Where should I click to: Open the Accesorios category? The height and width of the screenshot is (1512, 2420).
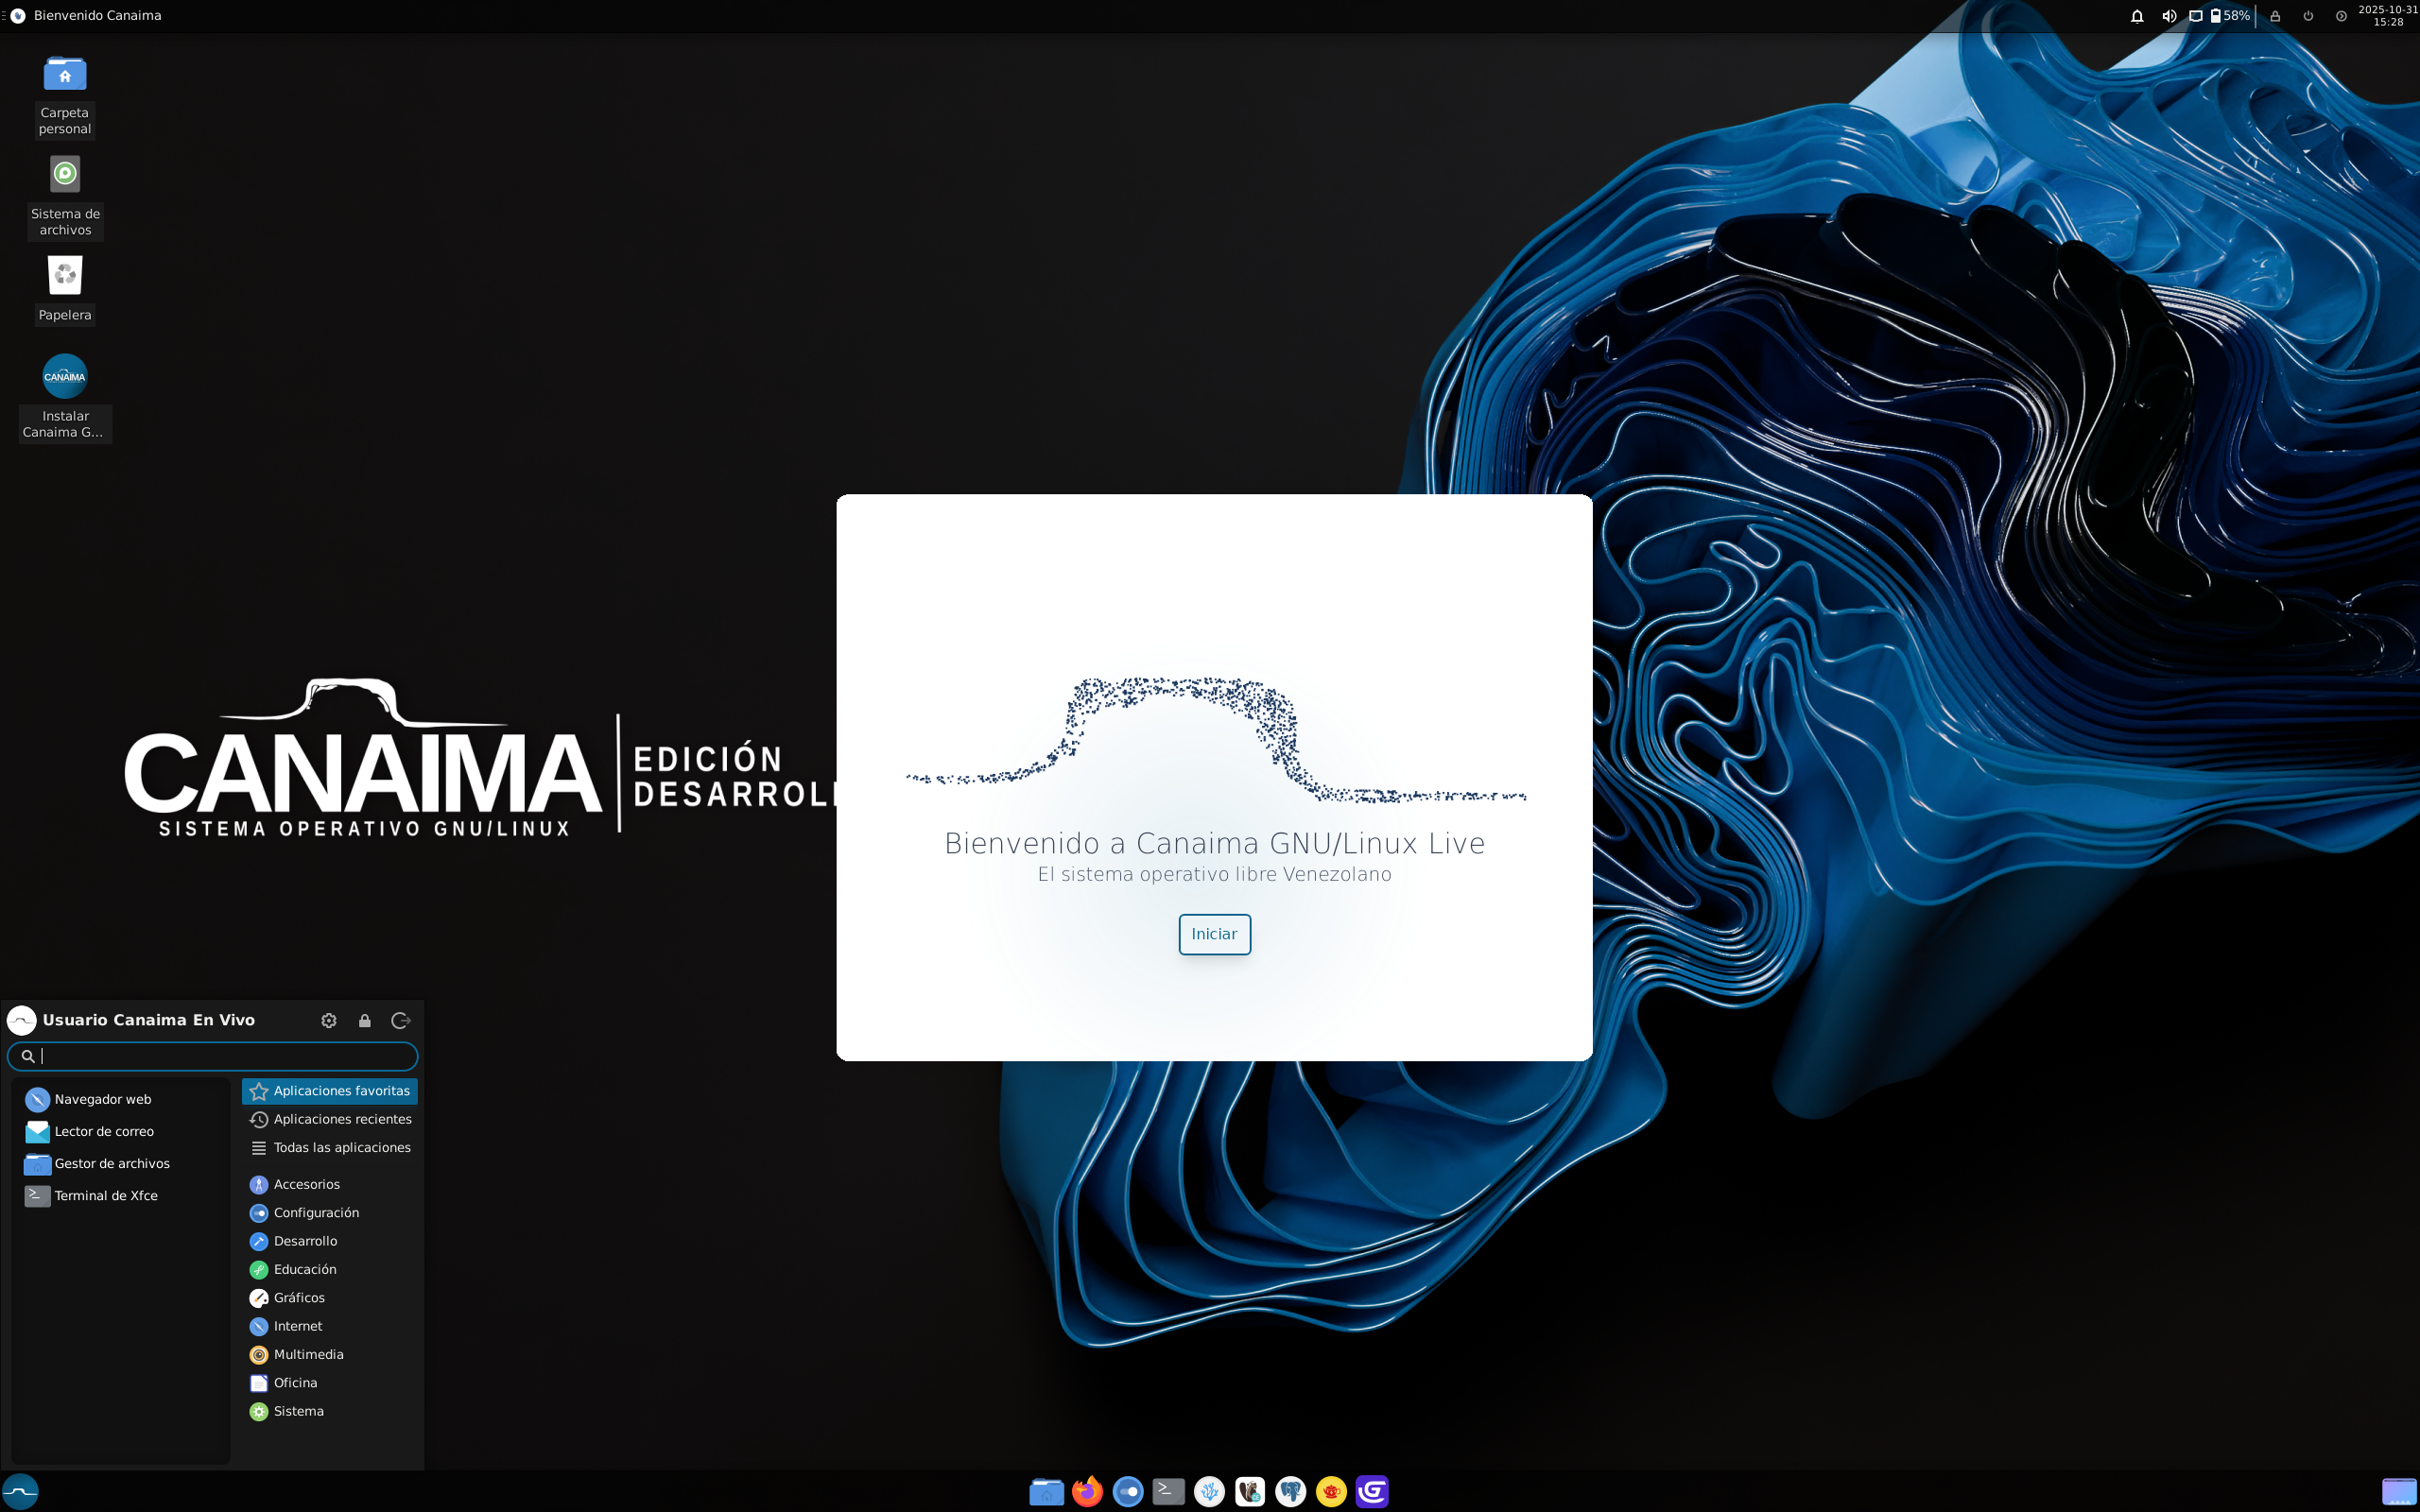pos(329,1184)
